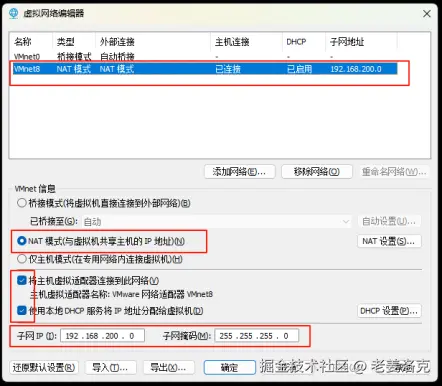Click the 192.168.200.0 subnet address cell
Viewport: 442px width, 386px height.
click(x=356, y=69)
